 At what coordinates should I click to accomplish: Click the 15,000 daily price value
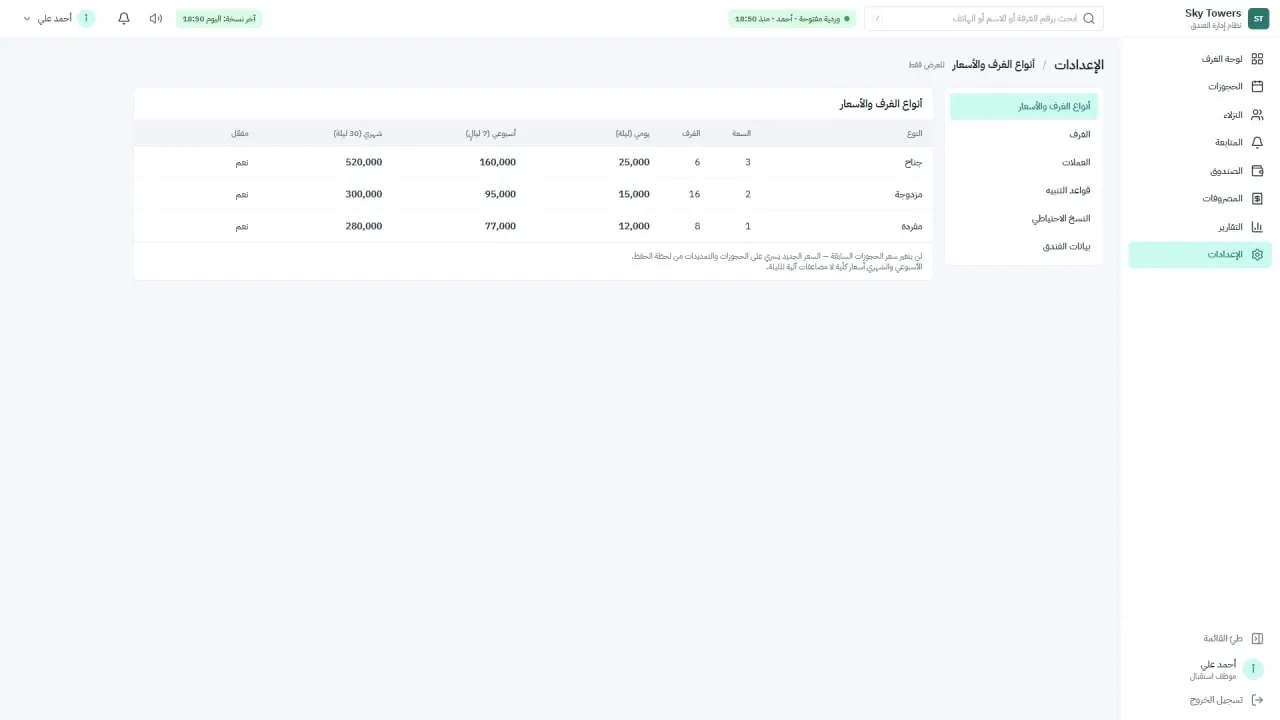pyautogui.click(x=634, y=194)
